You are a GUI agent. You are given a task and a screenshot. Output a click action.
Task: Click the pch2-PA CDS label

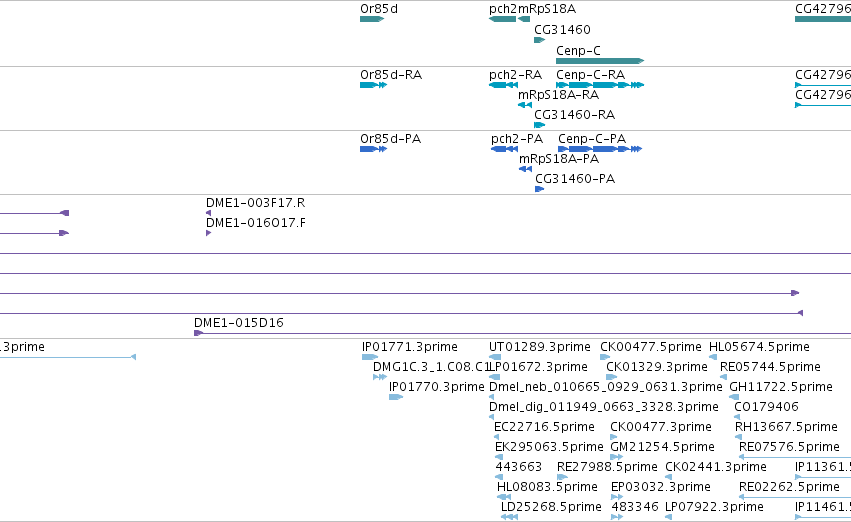[x=517, y=139]
